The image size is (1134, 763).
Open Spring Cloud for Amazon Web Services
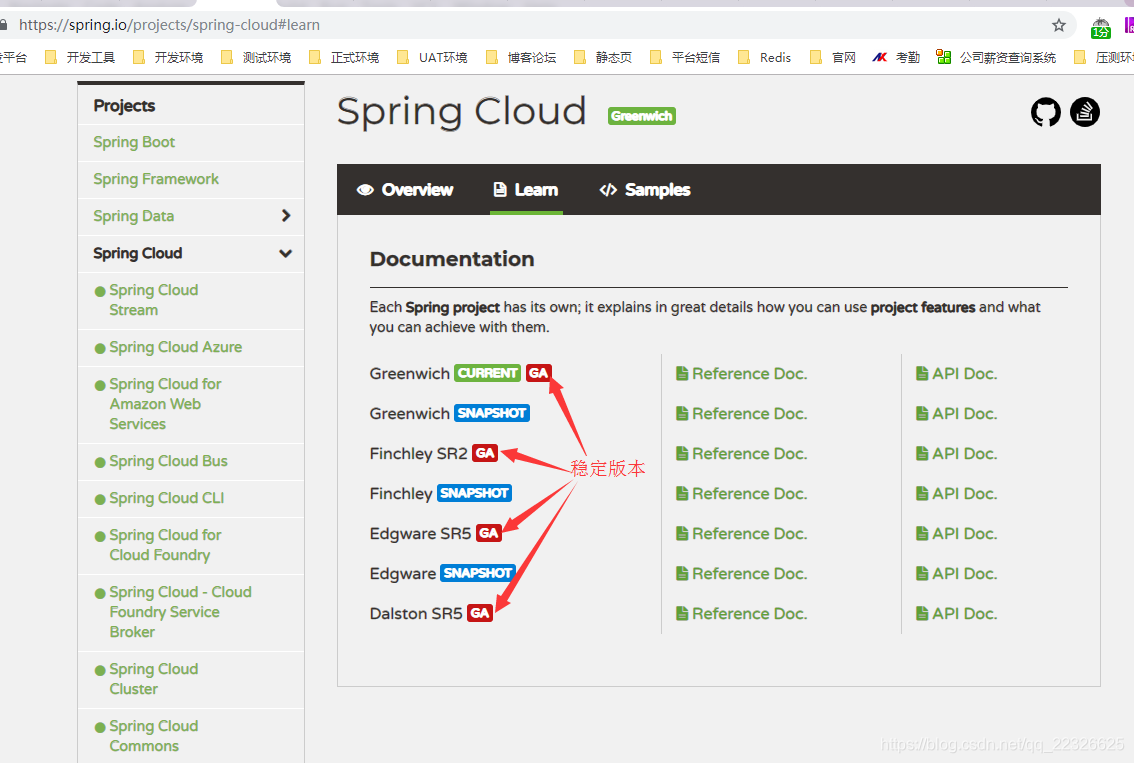(x=165, y=404)
